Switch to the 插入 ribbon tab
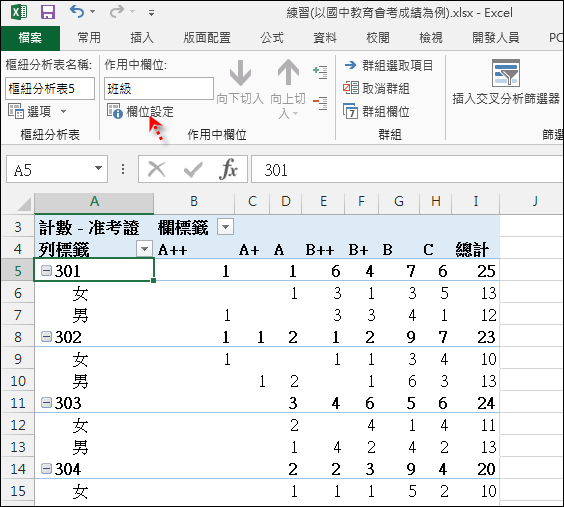The height and width of the screenshot is (507, 564). (x=142, y=38)
